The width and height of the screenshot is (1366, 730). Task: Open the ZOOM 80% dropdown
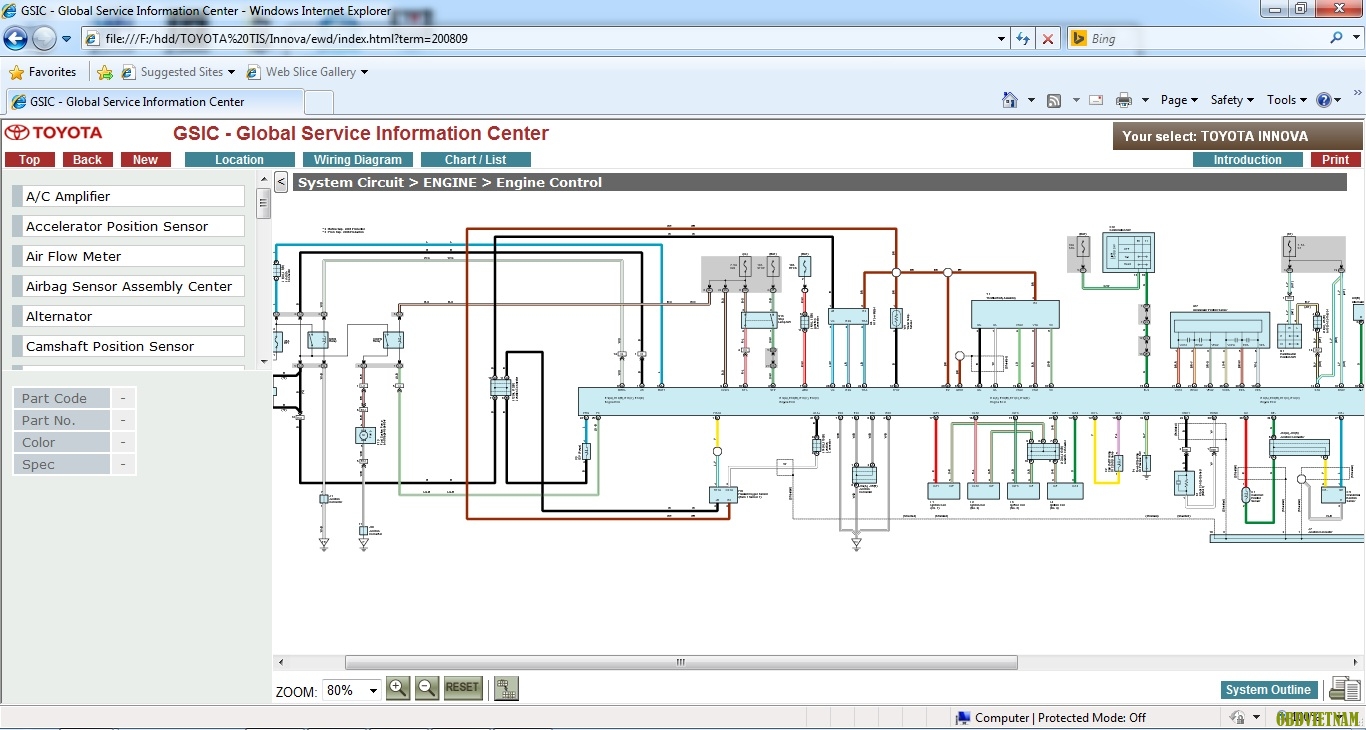click(x=352, y=690)
